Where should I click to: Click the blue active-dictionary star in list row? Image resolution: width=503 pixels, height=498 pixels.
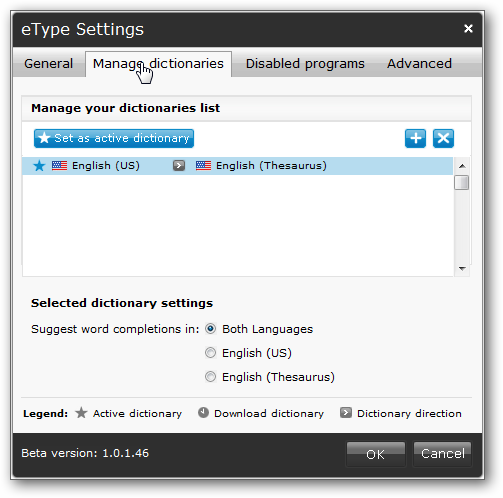pyautogui.click(x=39, y=166)
